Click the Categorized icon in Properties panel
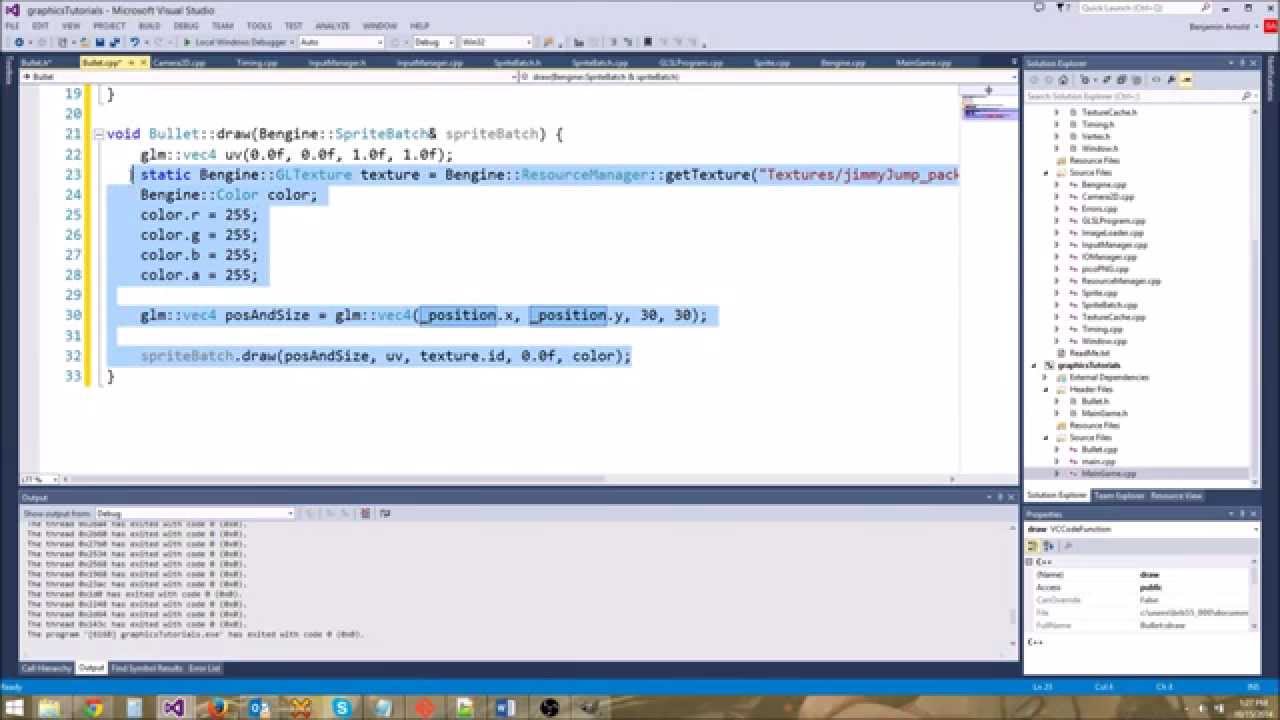Image resolution: width=1280 pixels, height=720 pixels. point(1034,546)
